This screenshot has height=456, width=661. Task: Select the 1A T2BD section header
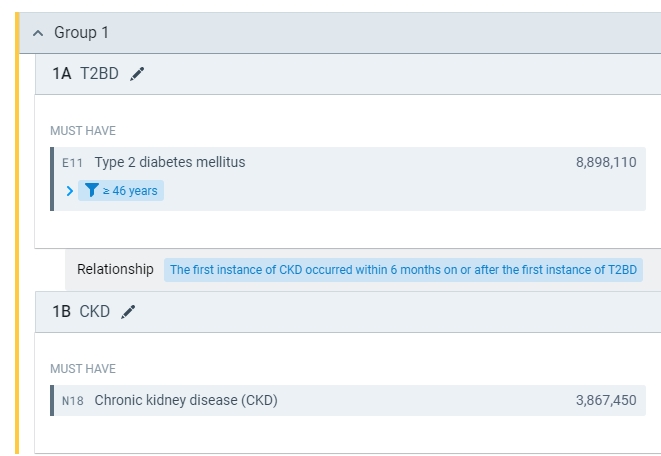(x=85, y=74)
